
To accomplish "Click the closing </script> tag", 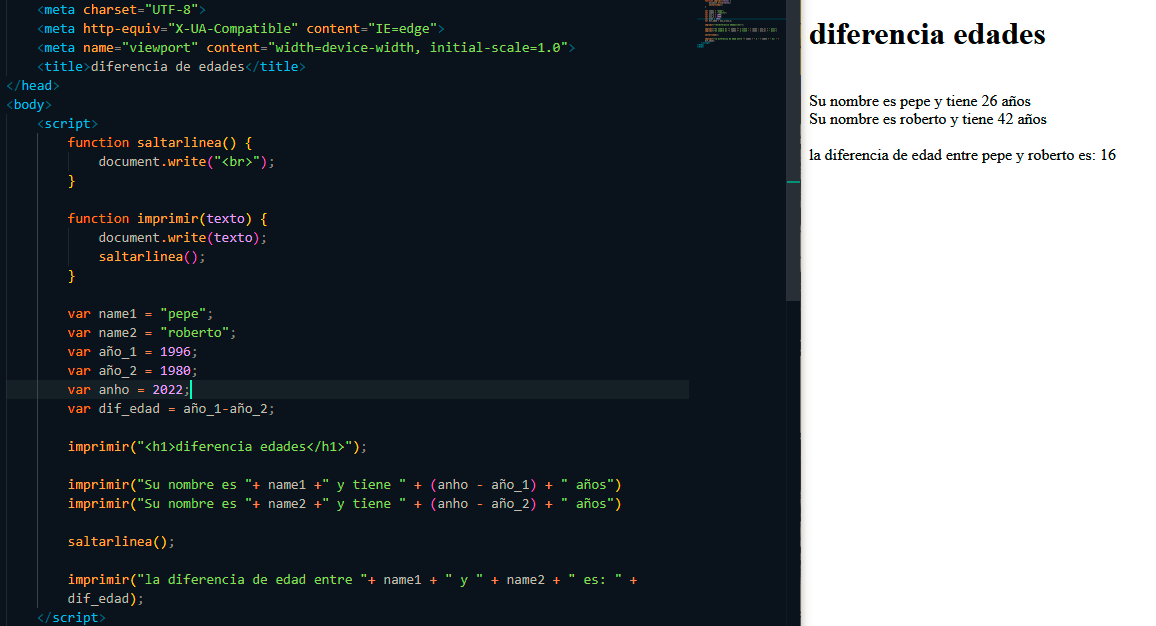I will pos(71,617).
